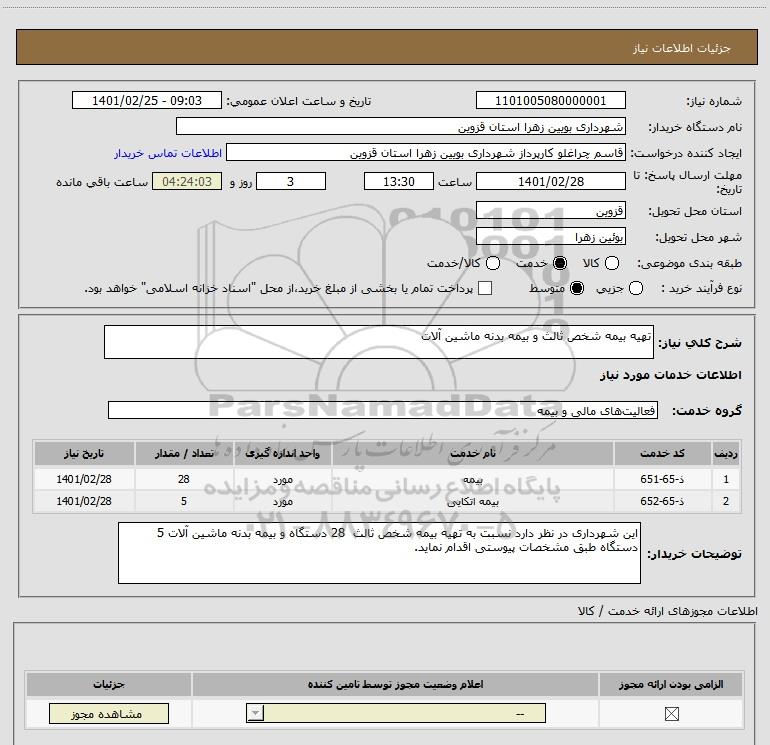
Task: Click need date in row 2
Action: (x=84, y=501)
